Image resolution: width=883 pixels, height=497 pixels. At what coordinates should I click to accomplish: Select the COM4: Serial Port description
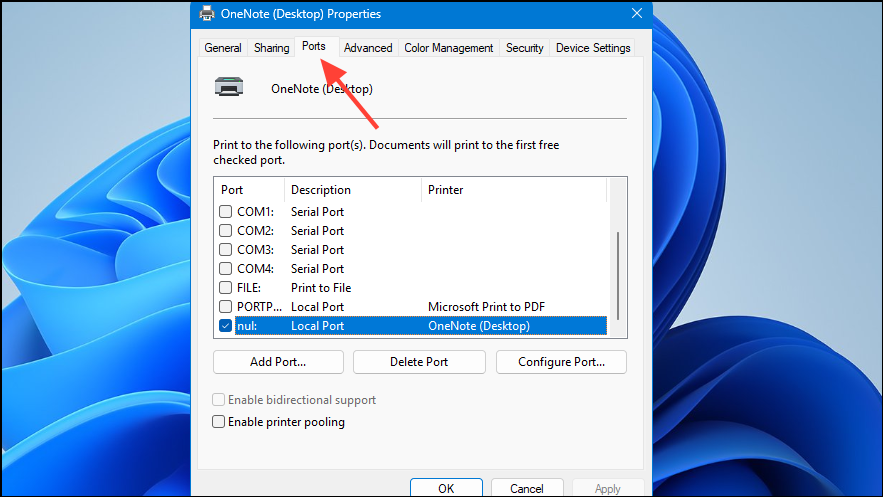coord(317,268)
